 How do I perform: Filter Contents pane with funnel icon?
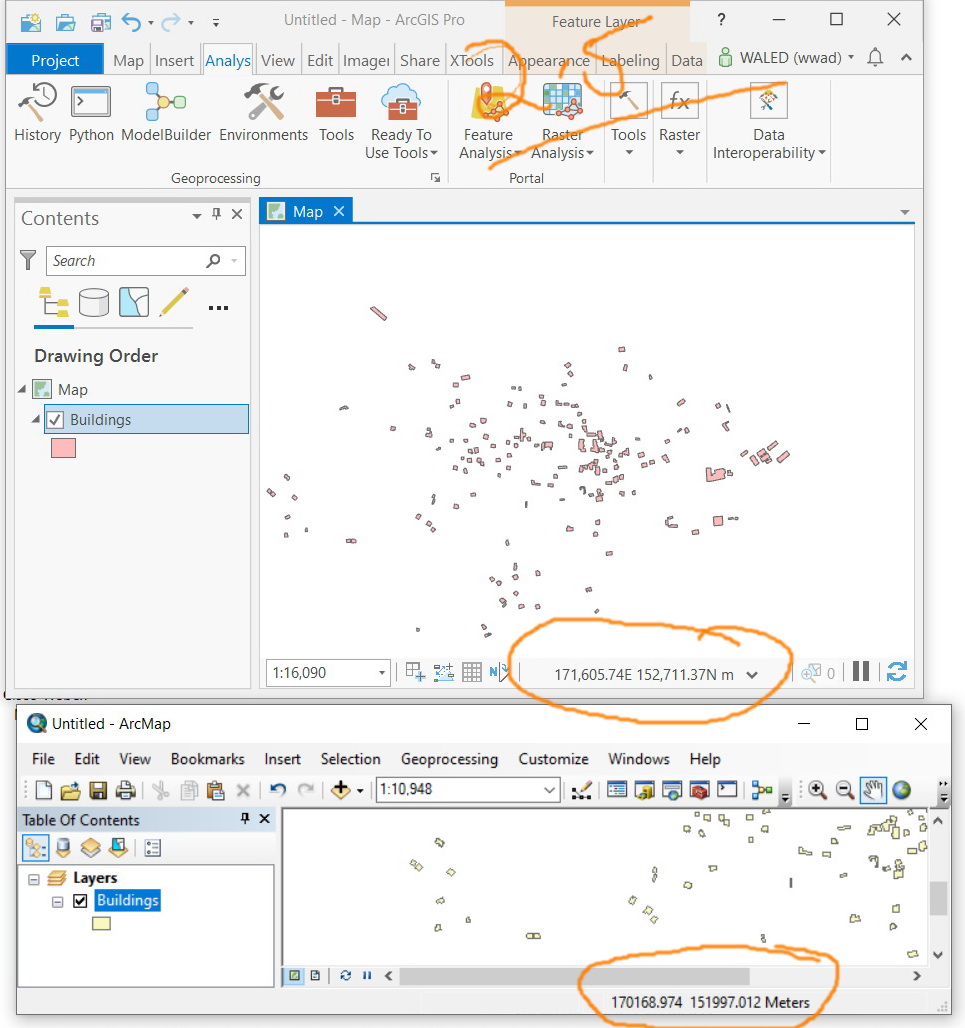[28, 260]
